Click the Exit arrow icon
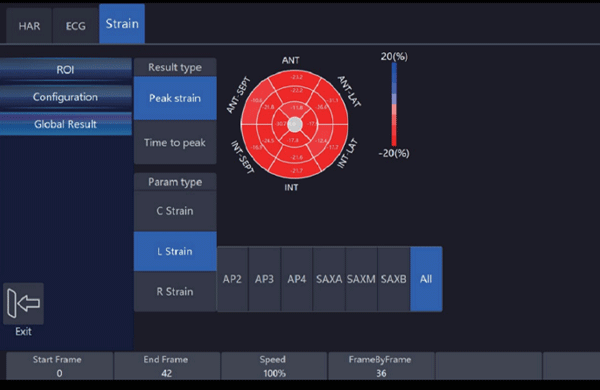 [23, 304]
